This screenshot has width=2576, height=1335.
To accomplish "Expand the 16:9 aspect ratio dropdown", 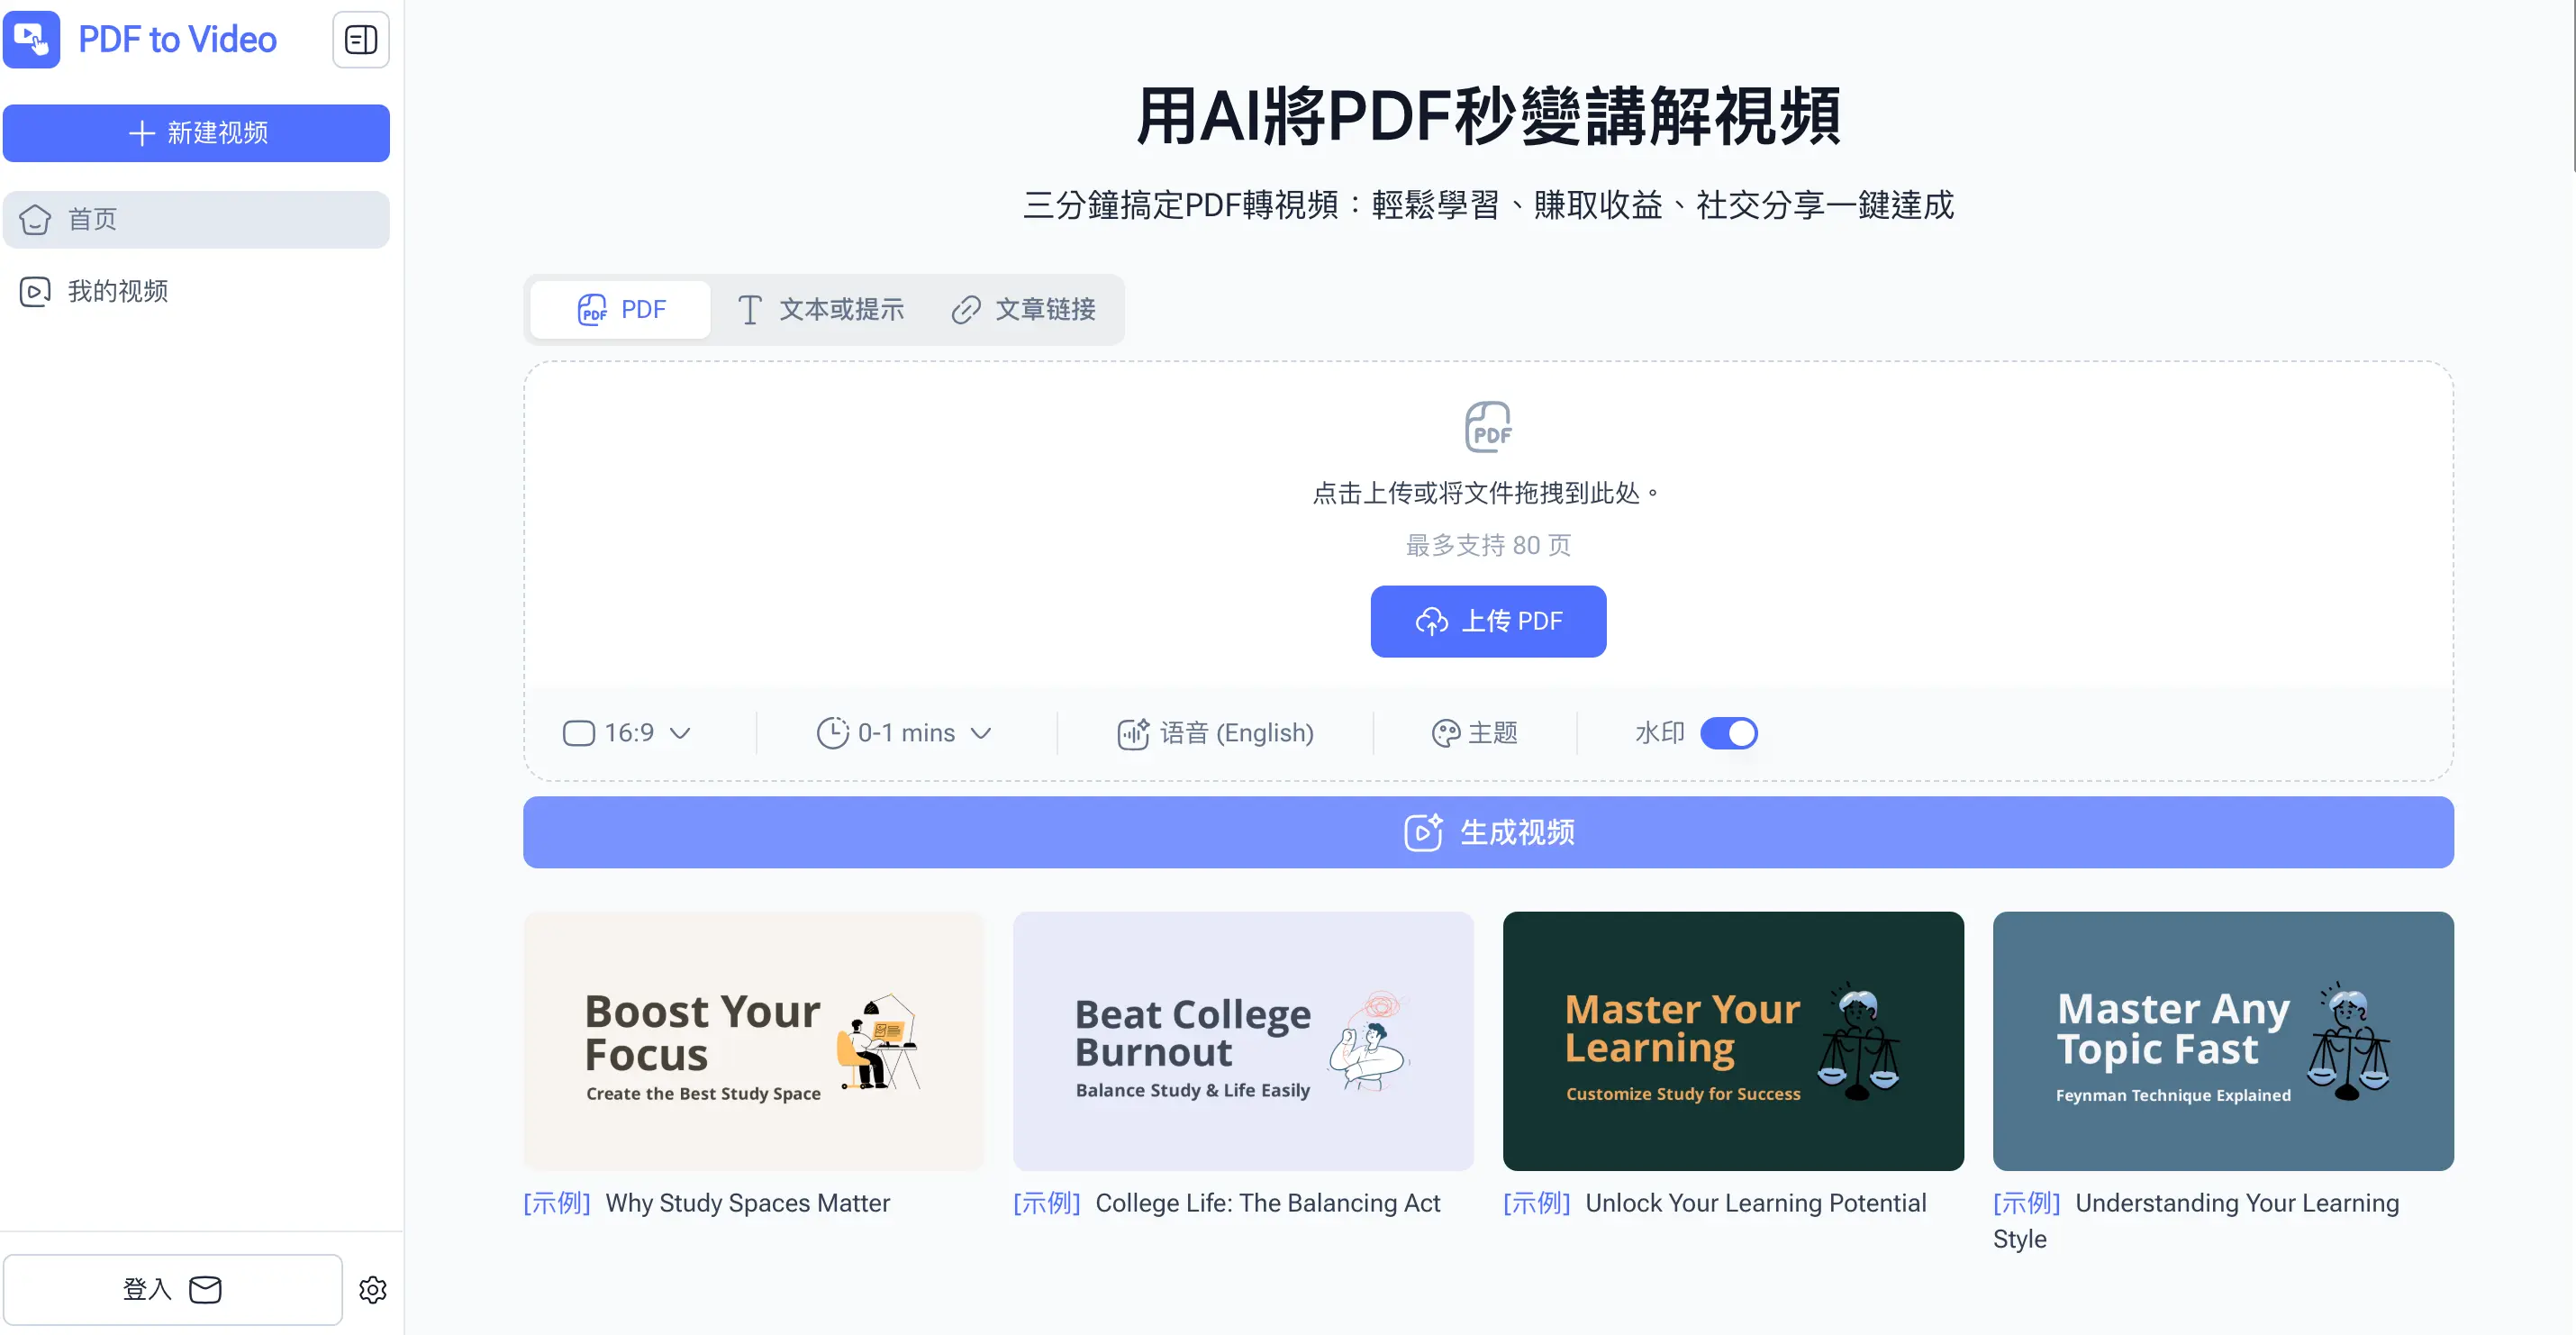I will tap(627, 733).
